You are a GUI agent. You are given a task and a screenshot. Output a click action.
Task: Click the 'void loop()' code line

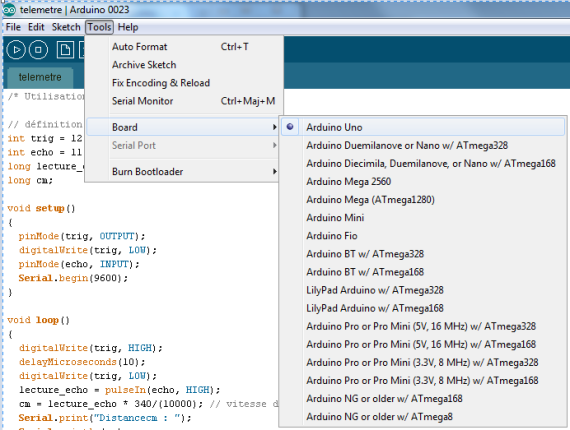38,320
